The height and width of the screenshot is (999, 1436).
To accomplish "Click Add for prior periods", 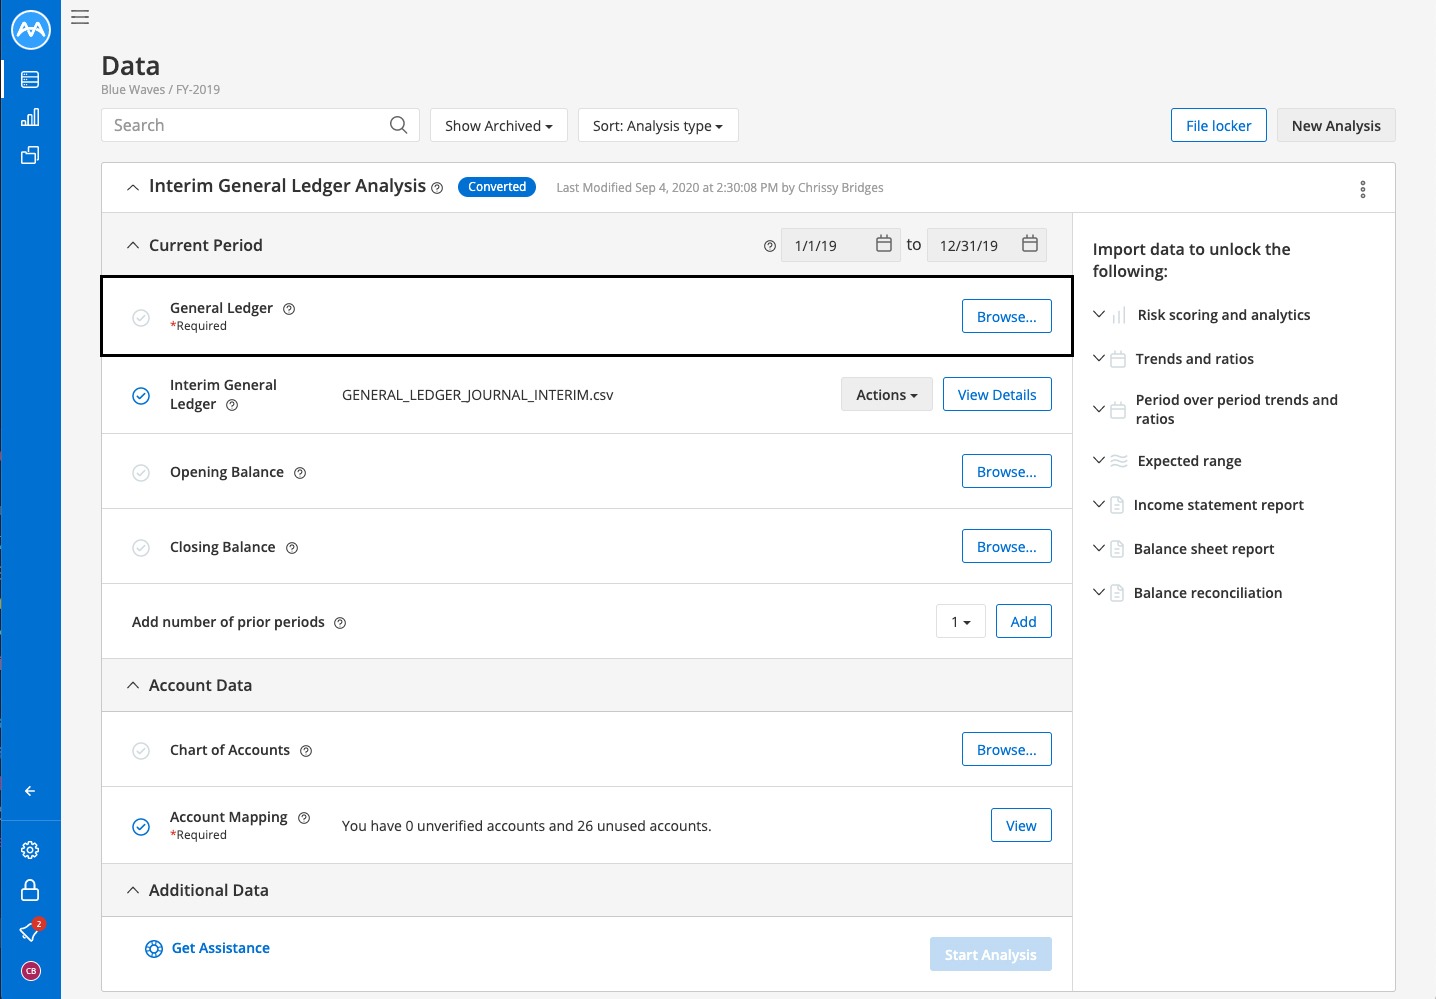I will 1024,621.
